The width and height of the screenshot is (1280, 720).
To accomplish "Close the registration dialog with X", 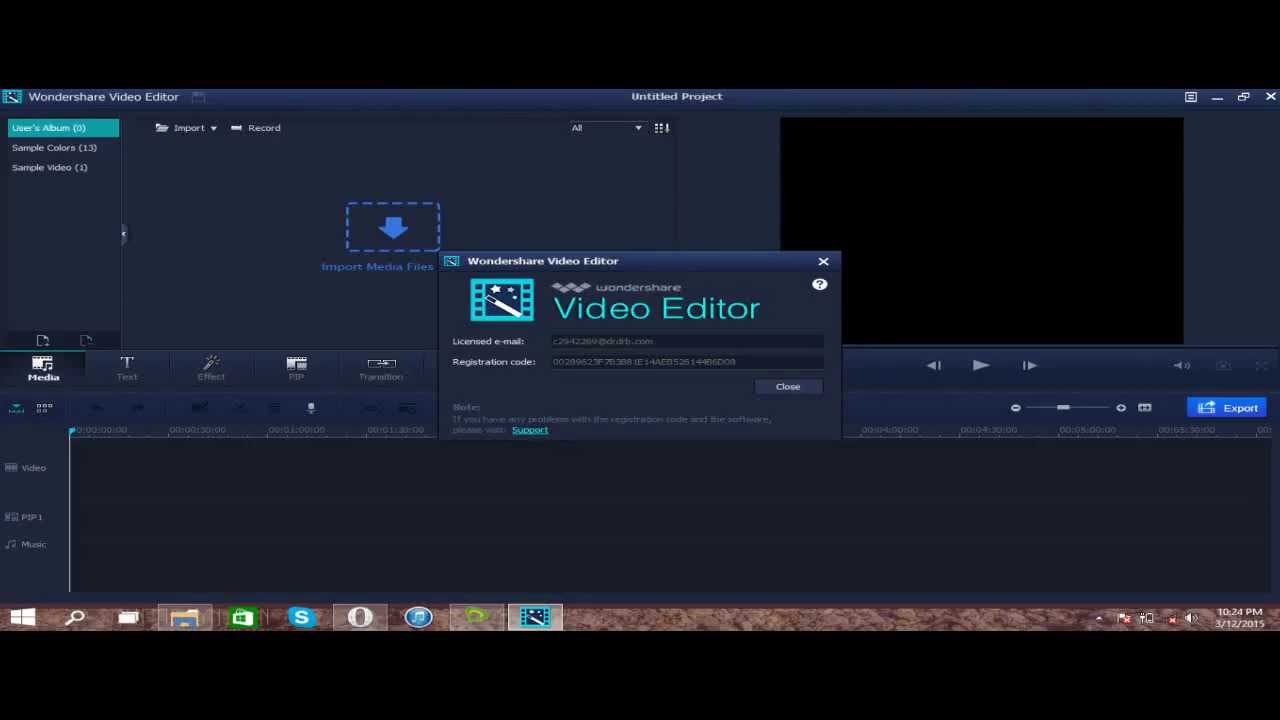I will (x=823, y=261).
